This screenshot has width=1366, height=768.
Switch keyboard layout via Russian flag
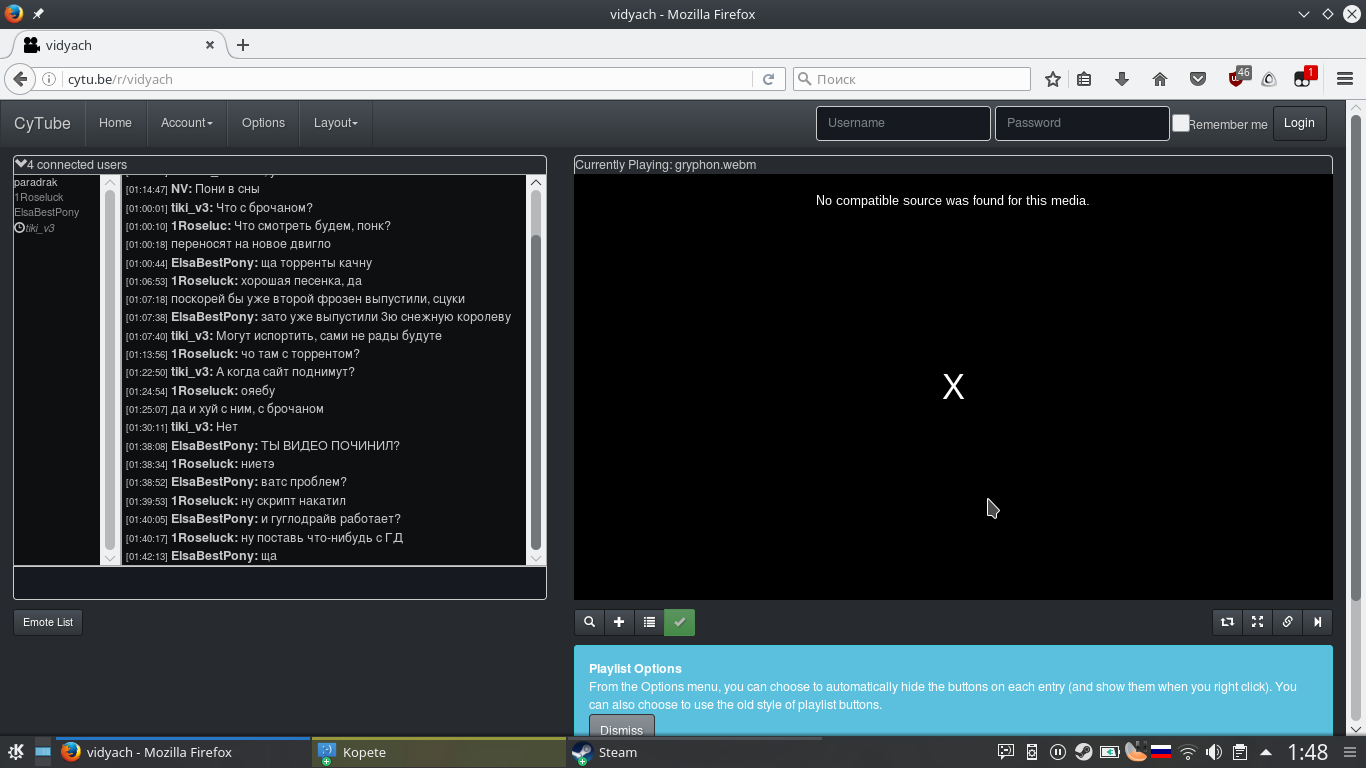(1161, 752)
